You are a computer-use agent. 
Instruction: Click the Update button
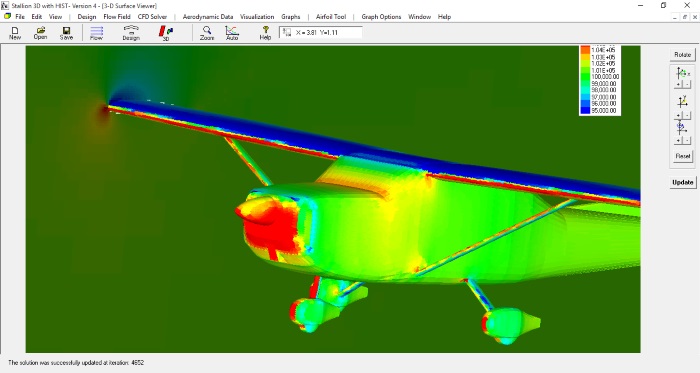pos(683,182)
